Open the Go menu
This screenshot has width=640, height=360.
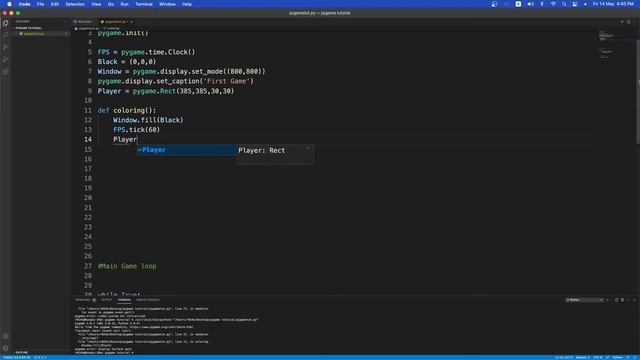[x=111, y=4]
